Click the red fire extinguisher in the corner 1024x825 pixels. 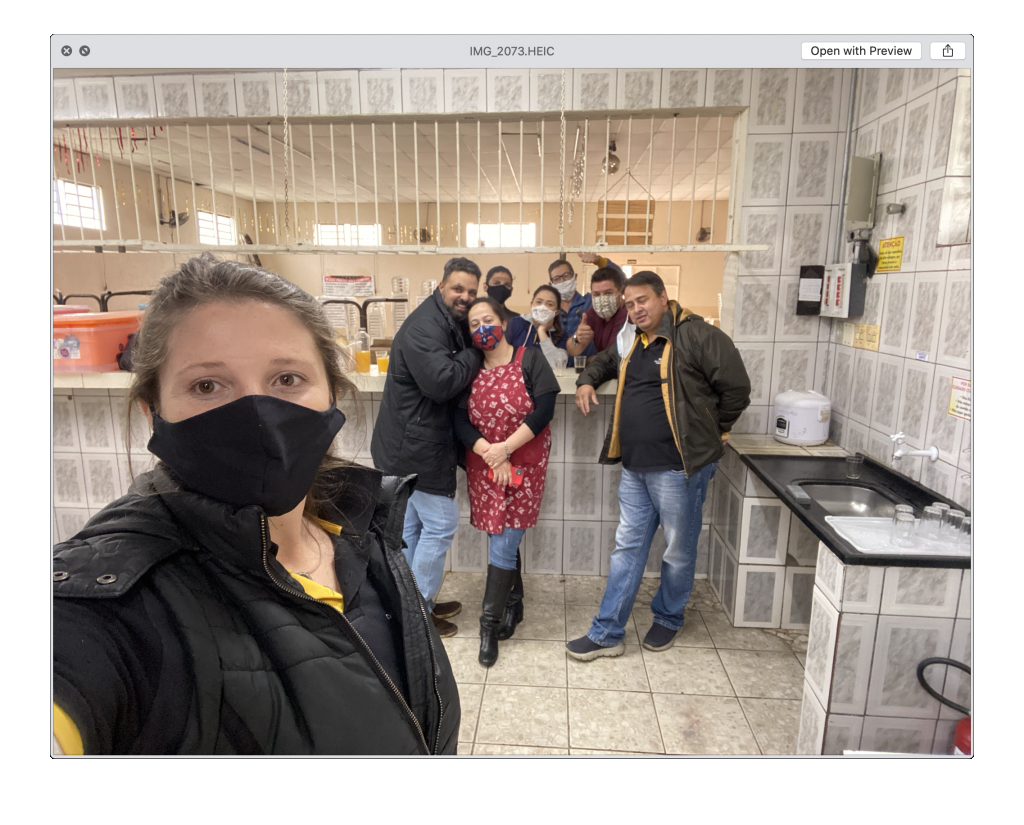(961, 735)
